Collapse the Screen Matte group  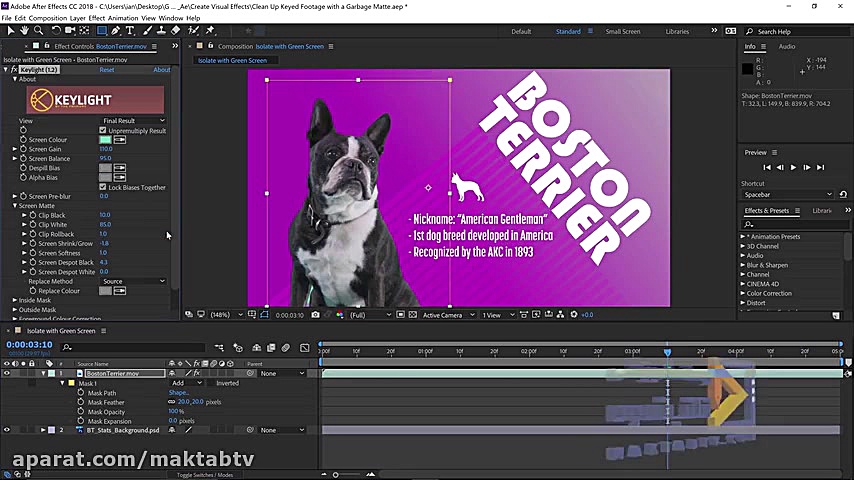pyautogui.click(x=15, y=206)
